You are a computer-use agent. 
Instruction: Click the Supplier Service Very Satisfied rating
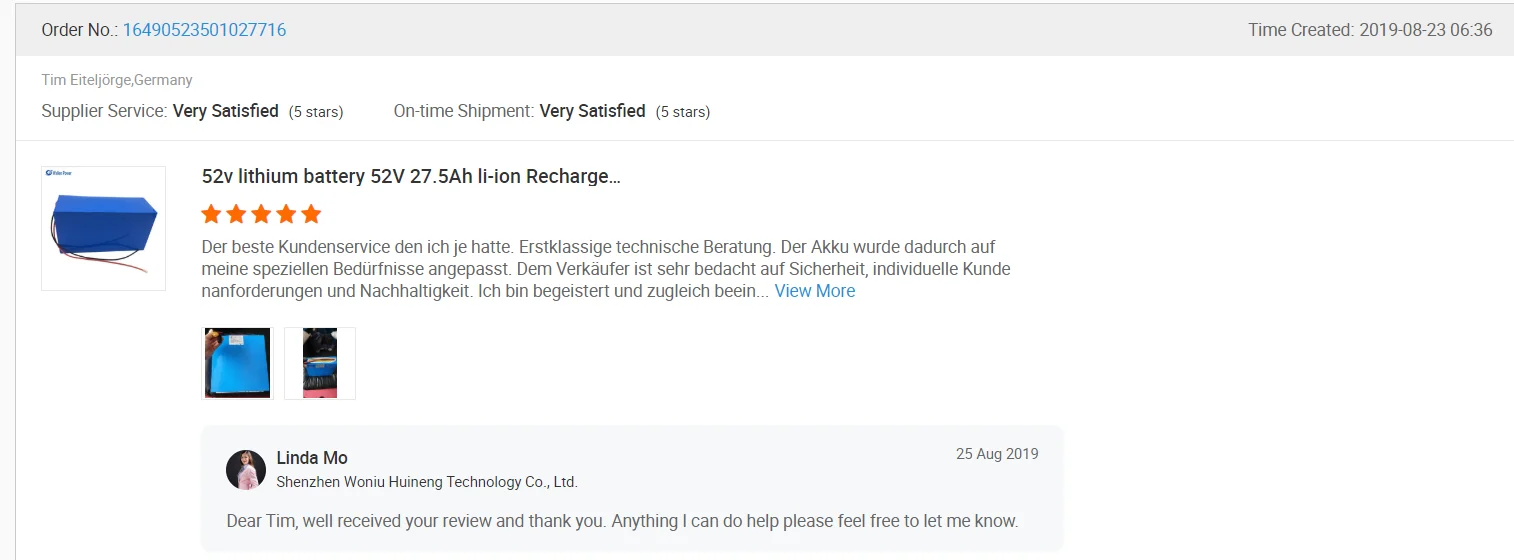pos(225,111)
